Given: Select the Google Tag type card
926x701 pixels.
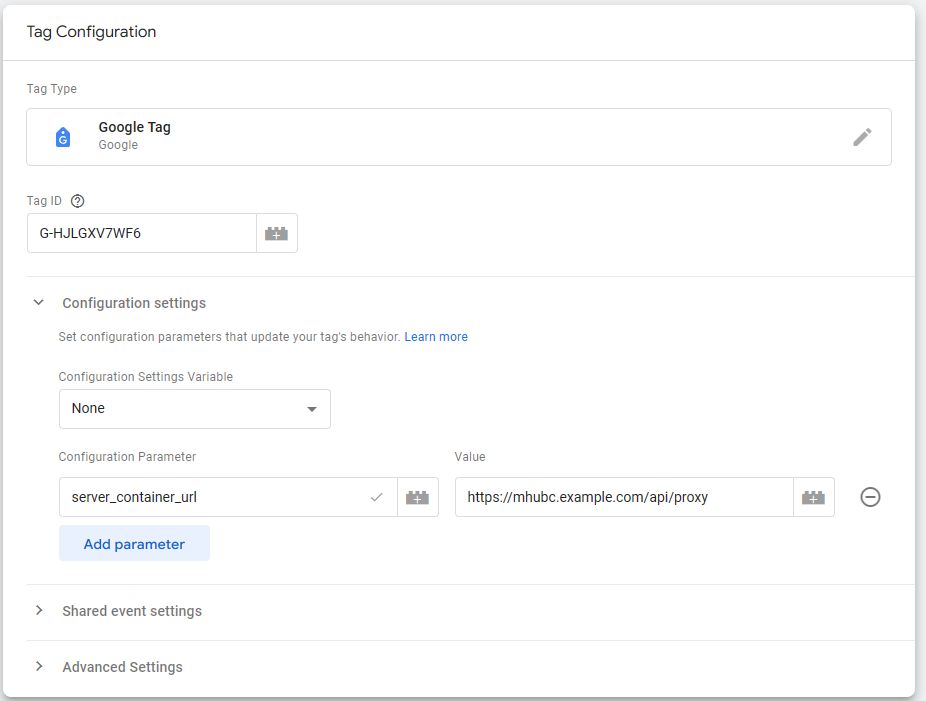Looking at the screenshot, I should tap(459, 137).
